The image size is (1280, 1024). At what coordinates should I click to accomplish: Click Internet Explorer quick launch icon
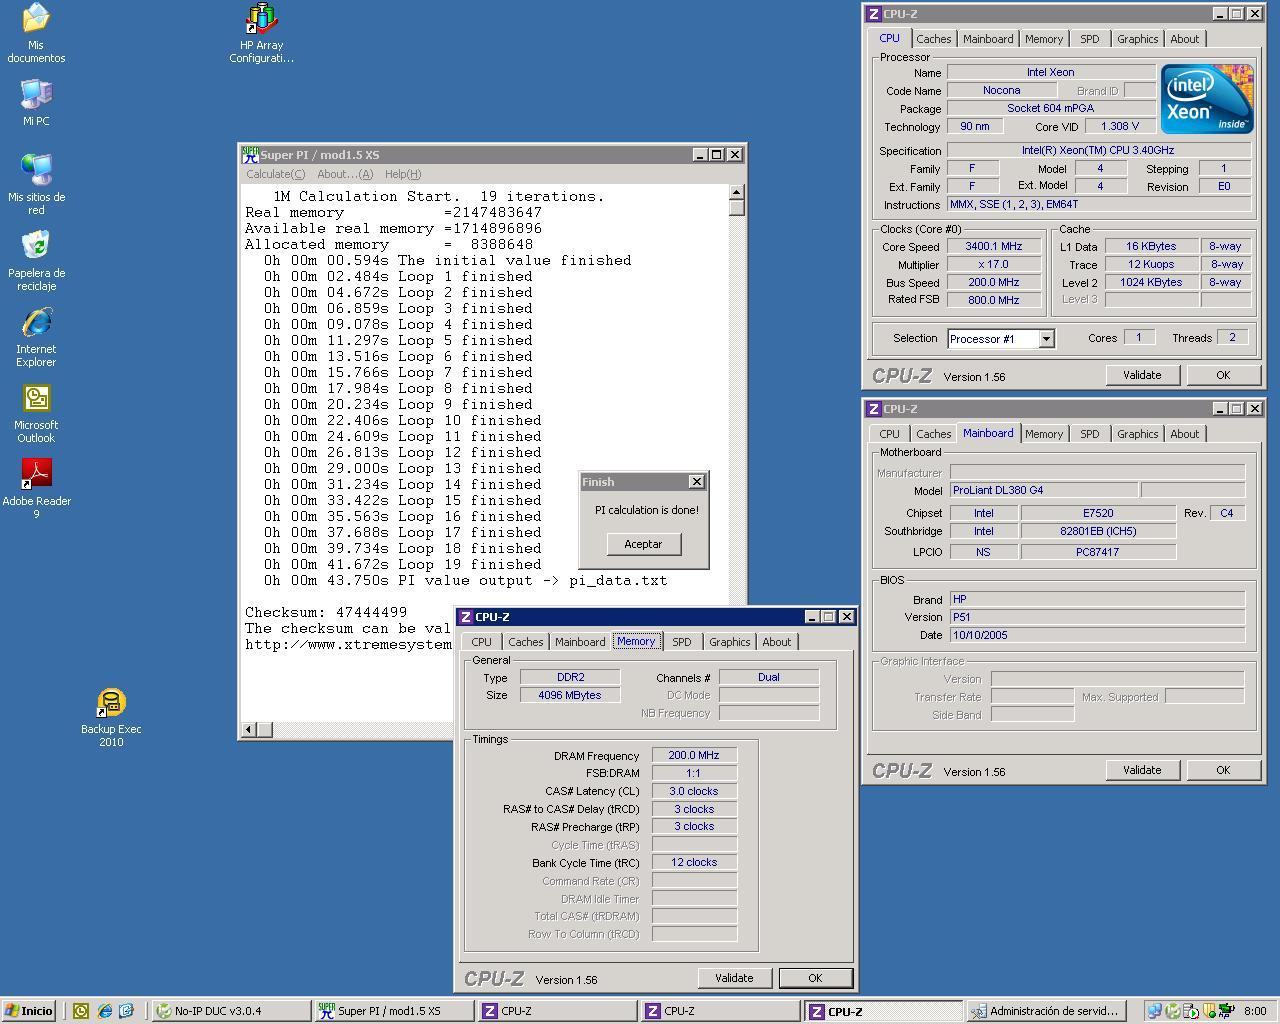pos(104,1011)
